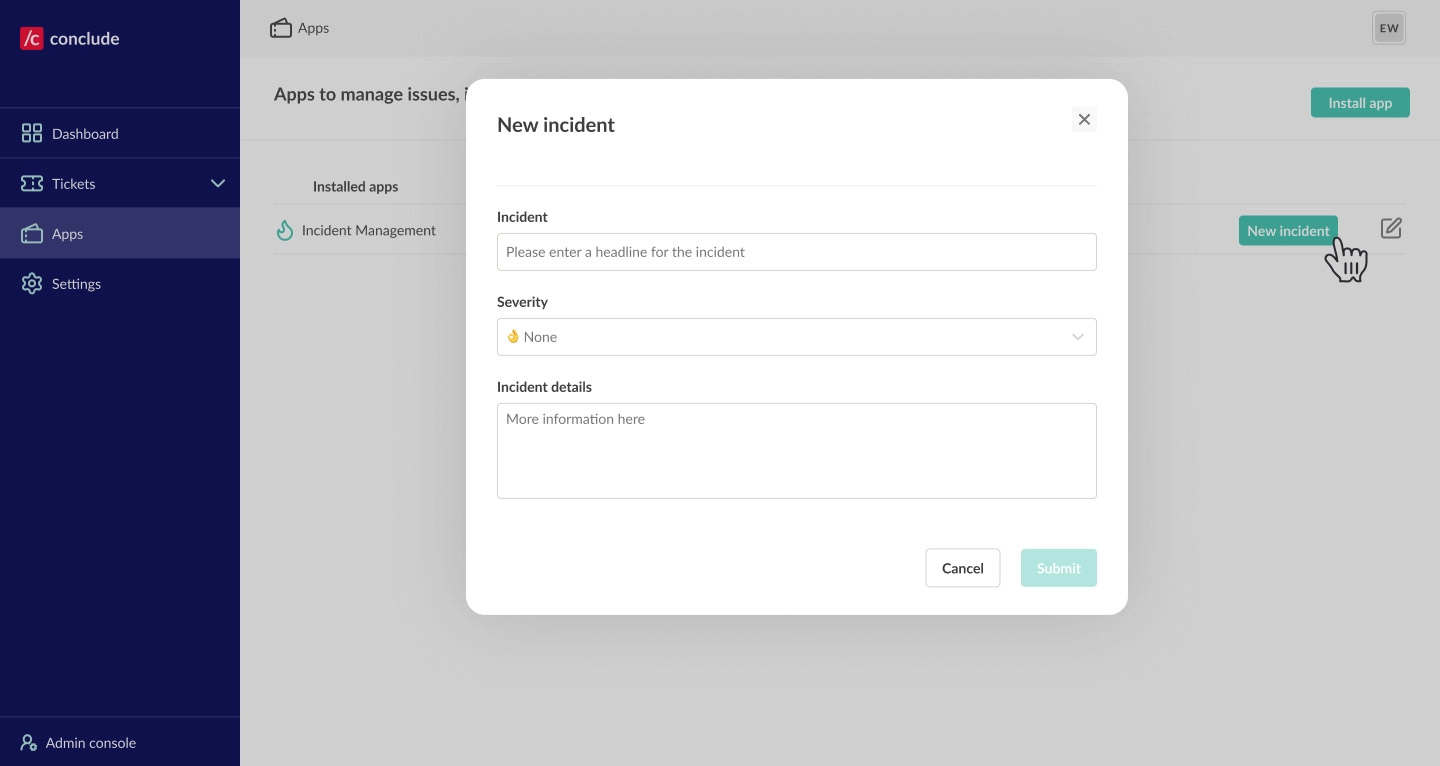The height and width of the screenshot is (766, 1440).
Task: Click the Severity dropdown arrow
Action: coord(1078,337)
